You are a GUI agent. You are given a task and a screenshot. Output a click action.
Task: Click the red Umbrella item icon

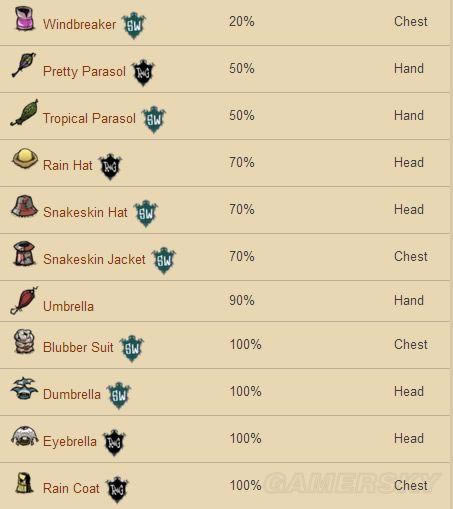[24, 300]
